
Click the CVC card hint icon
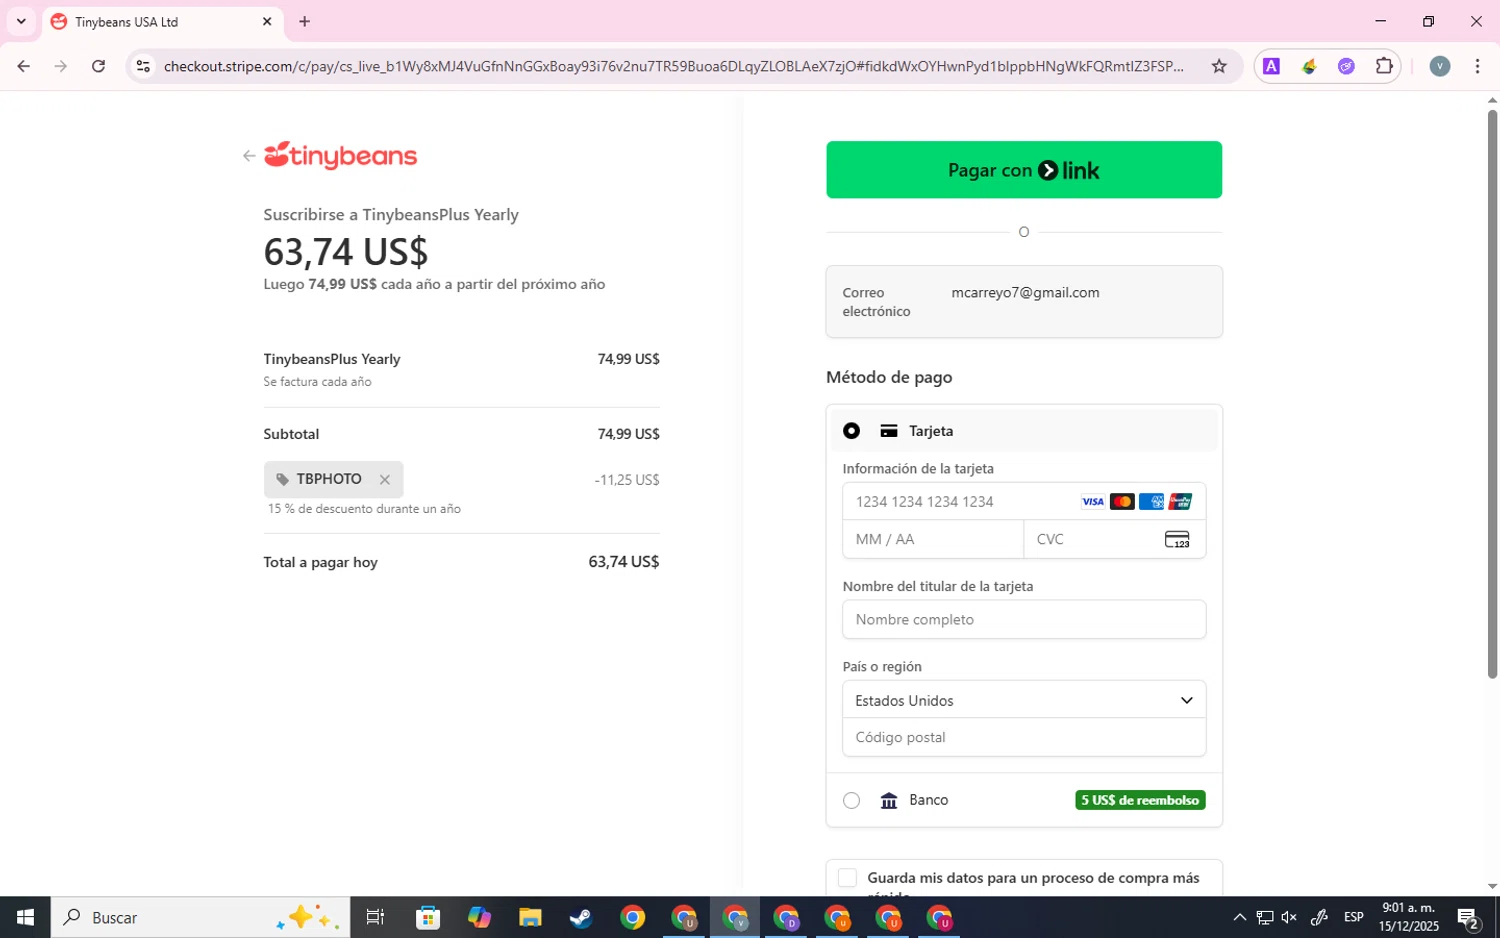1177,540
